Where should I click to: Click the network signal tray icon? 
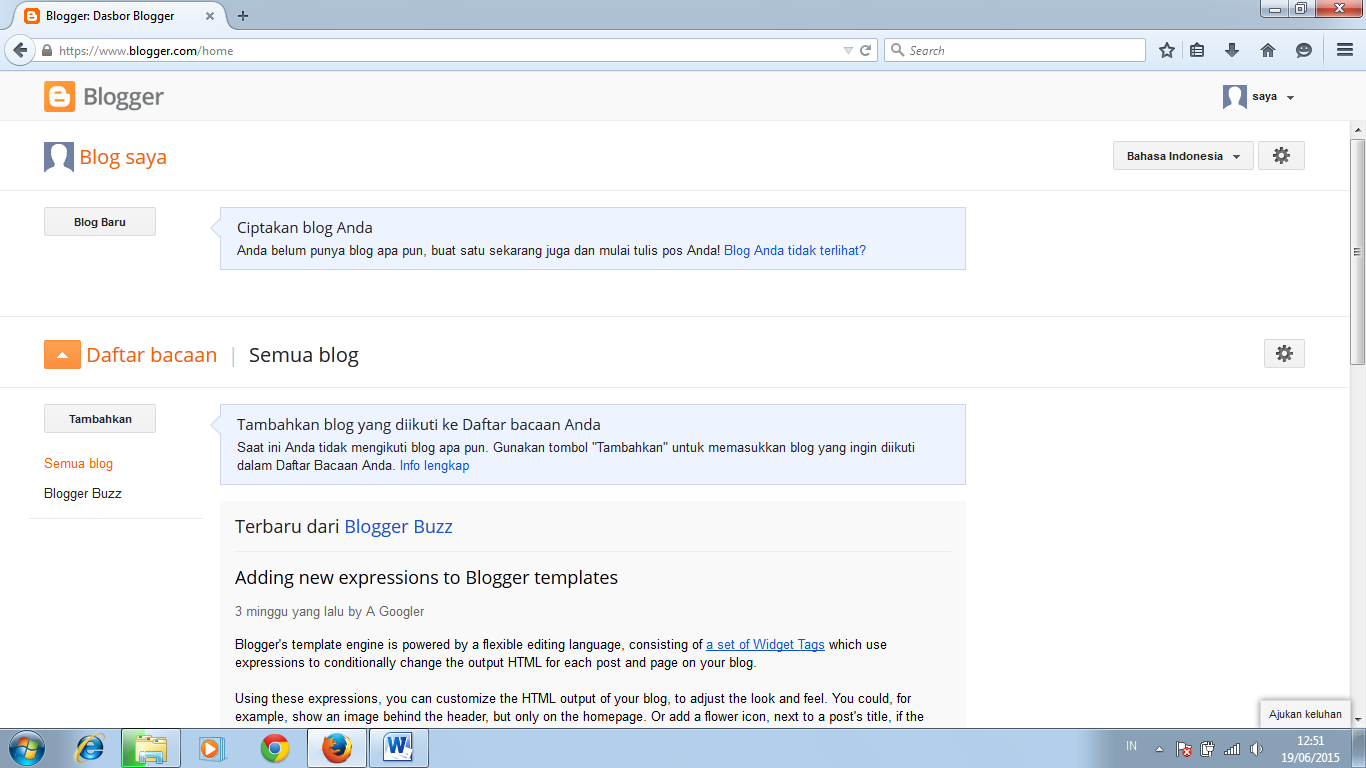click(1232, 748)
